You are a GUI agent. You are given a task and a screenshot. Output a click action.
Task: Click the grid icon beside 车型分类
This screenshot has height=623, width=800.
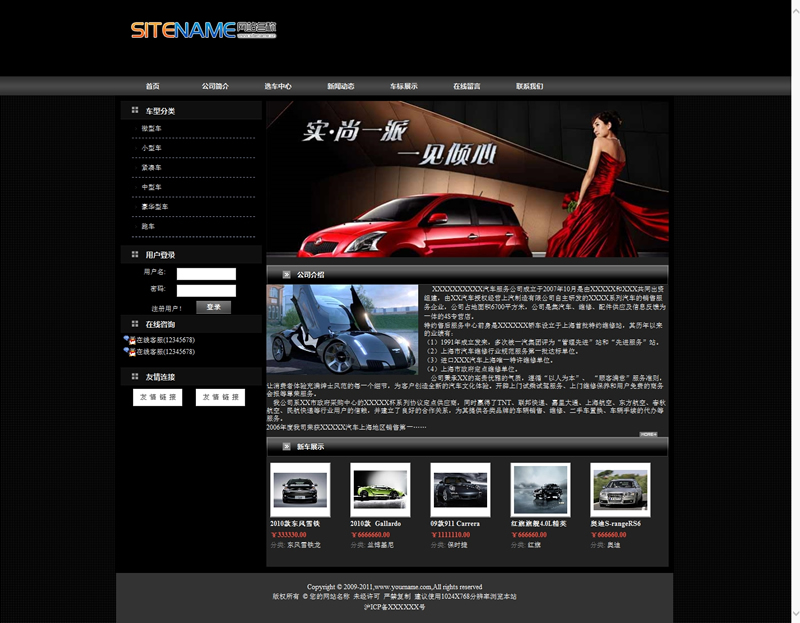[134, 110]
